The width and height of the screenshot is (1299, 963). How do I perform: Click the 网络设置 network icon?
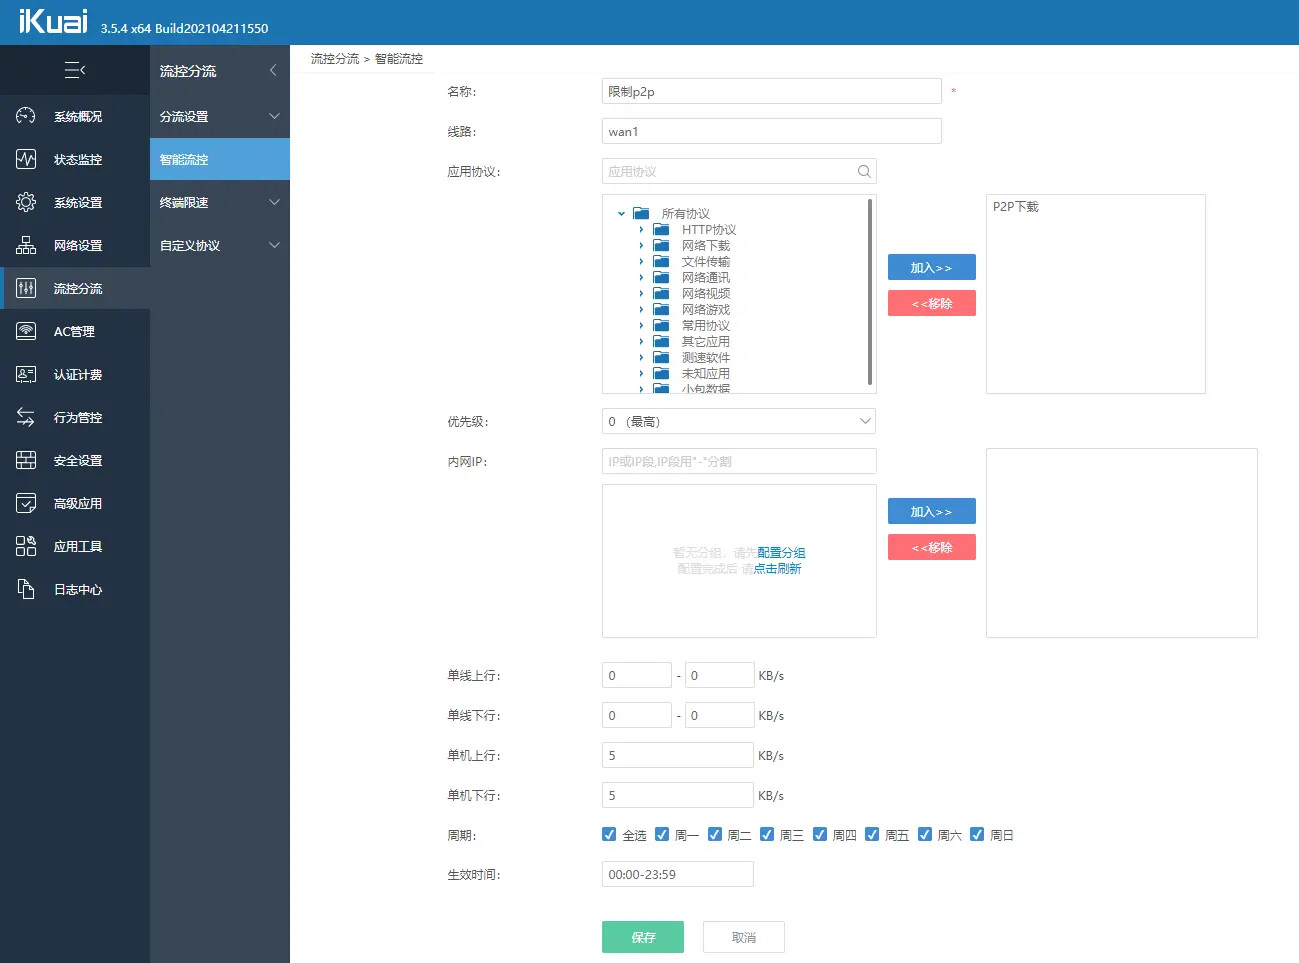(26, 245)
